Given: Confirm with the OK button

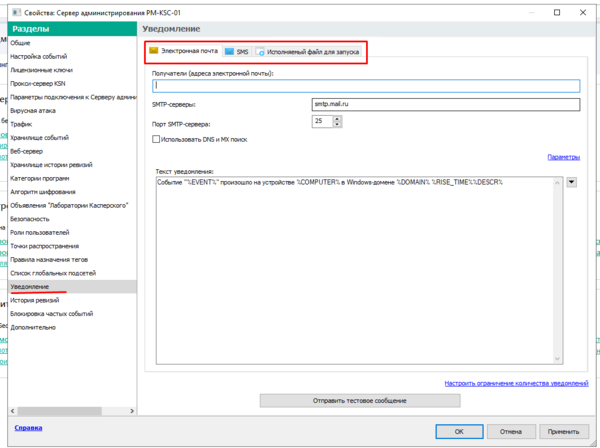Looking at the screenshot, I should coord(459,432).
